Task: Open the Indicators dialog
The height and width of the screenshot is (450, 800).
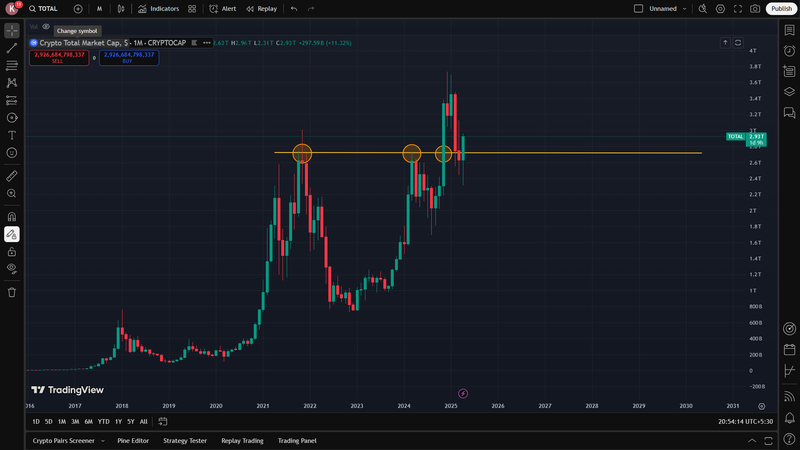Action: (x=159, y=9)
